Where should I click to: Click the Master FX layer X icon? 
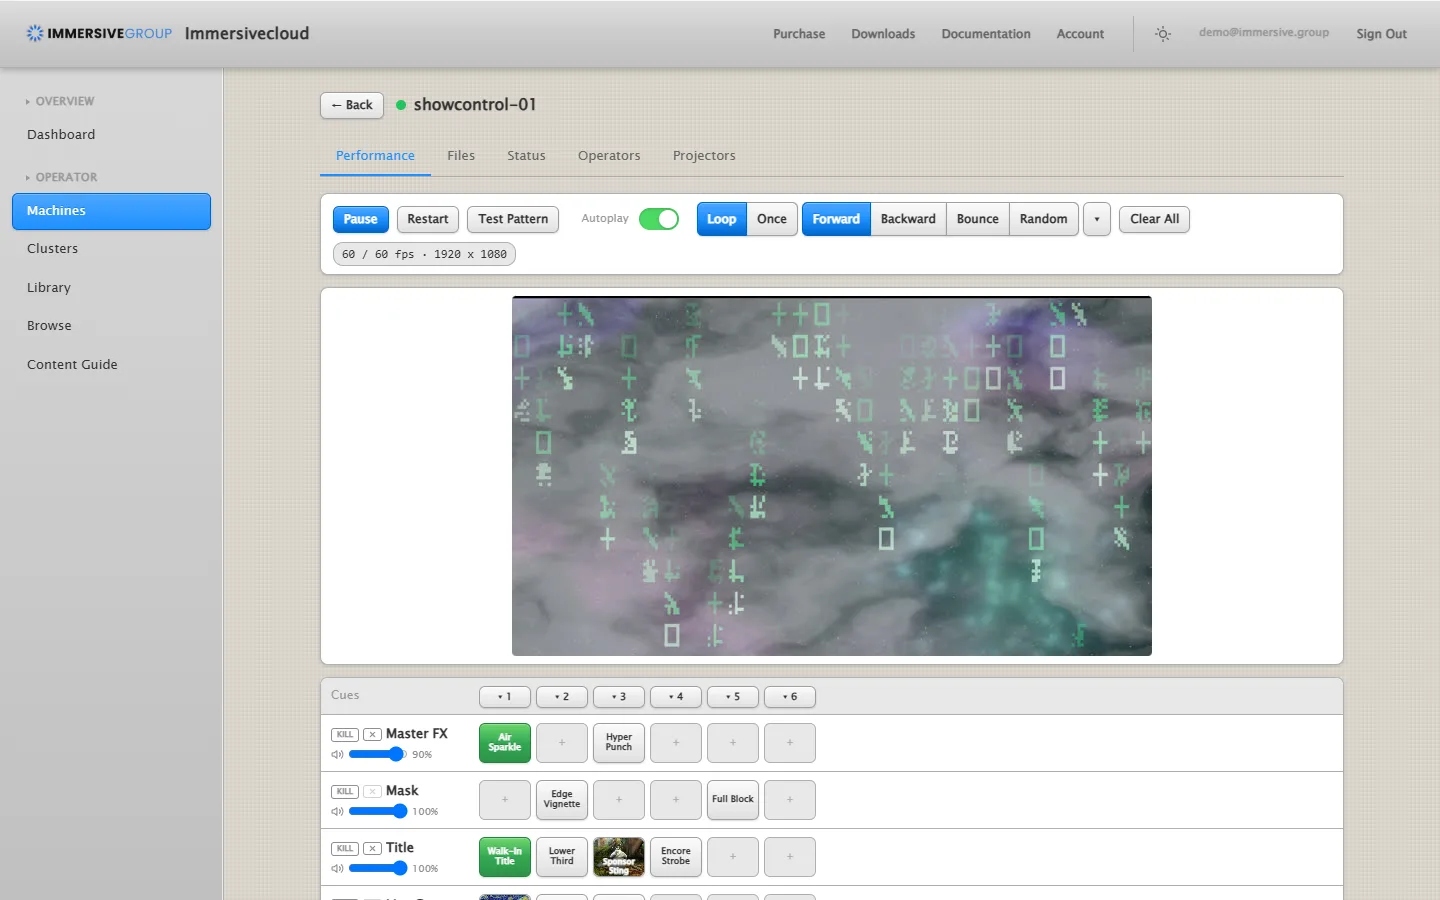click(372, 734)
